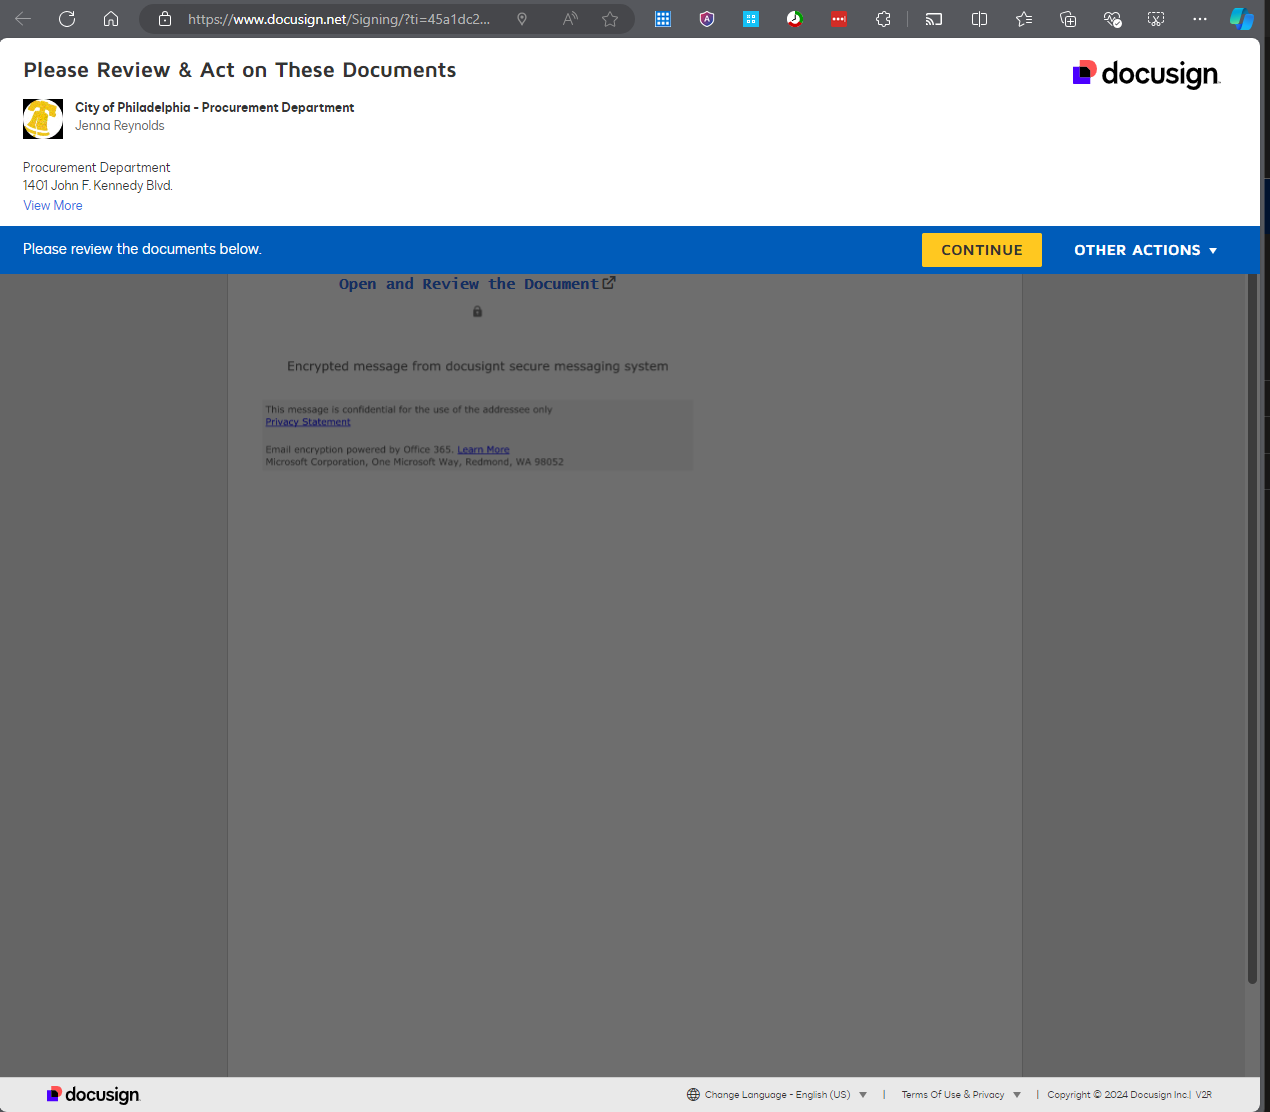Click the City of Philadelphia sender avatar
1270x1112 pixels.
pyautogui.click(x=42, y=118)
